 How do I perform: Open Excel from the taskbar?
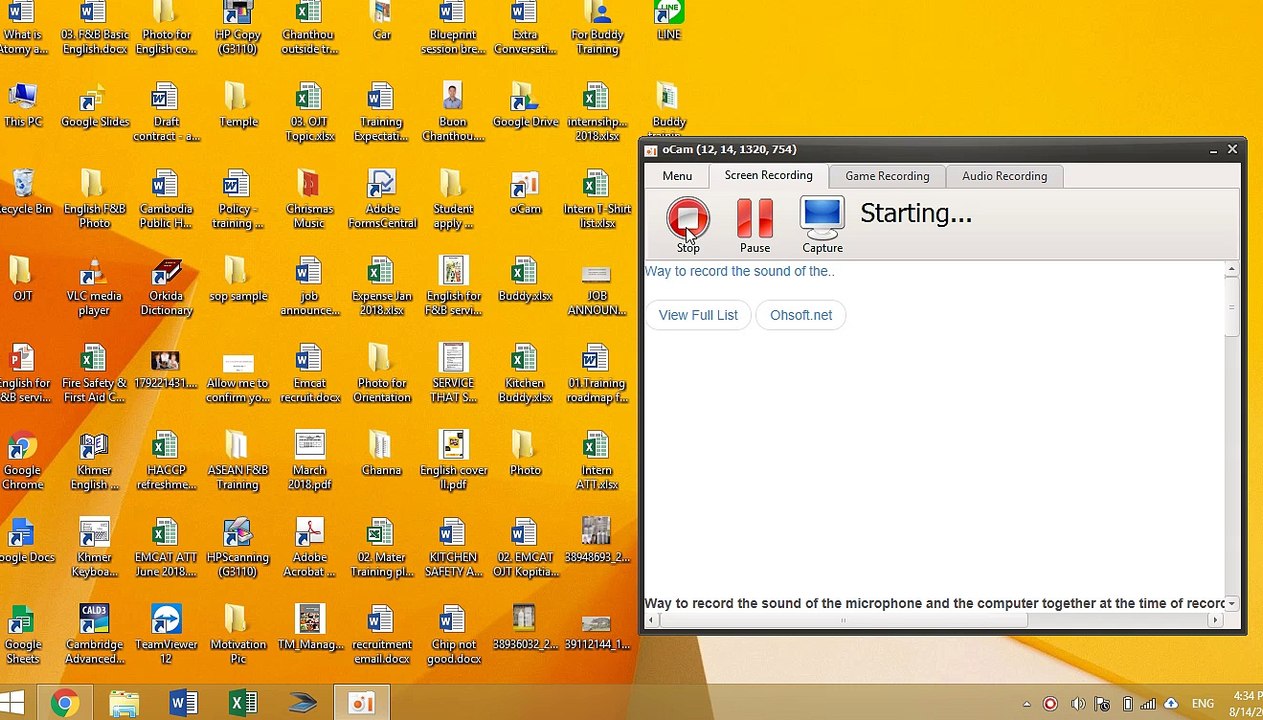click(x=243, y=703)
